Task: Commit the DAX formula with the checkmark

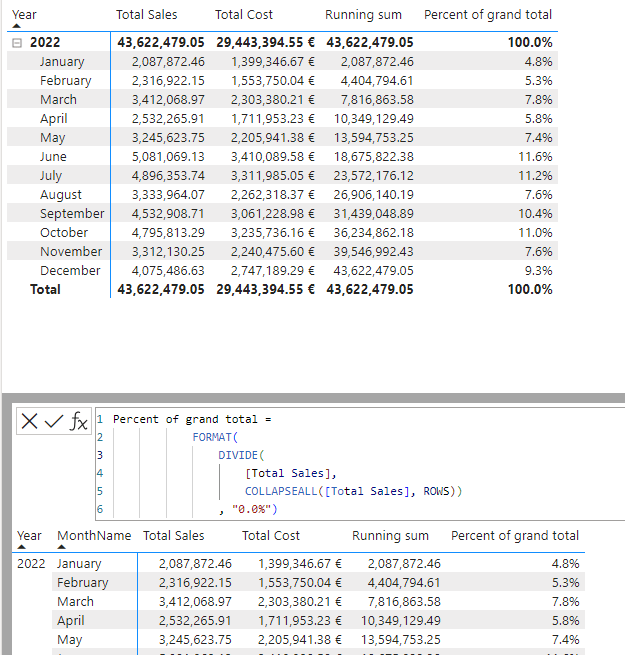Action: [54, 422]
